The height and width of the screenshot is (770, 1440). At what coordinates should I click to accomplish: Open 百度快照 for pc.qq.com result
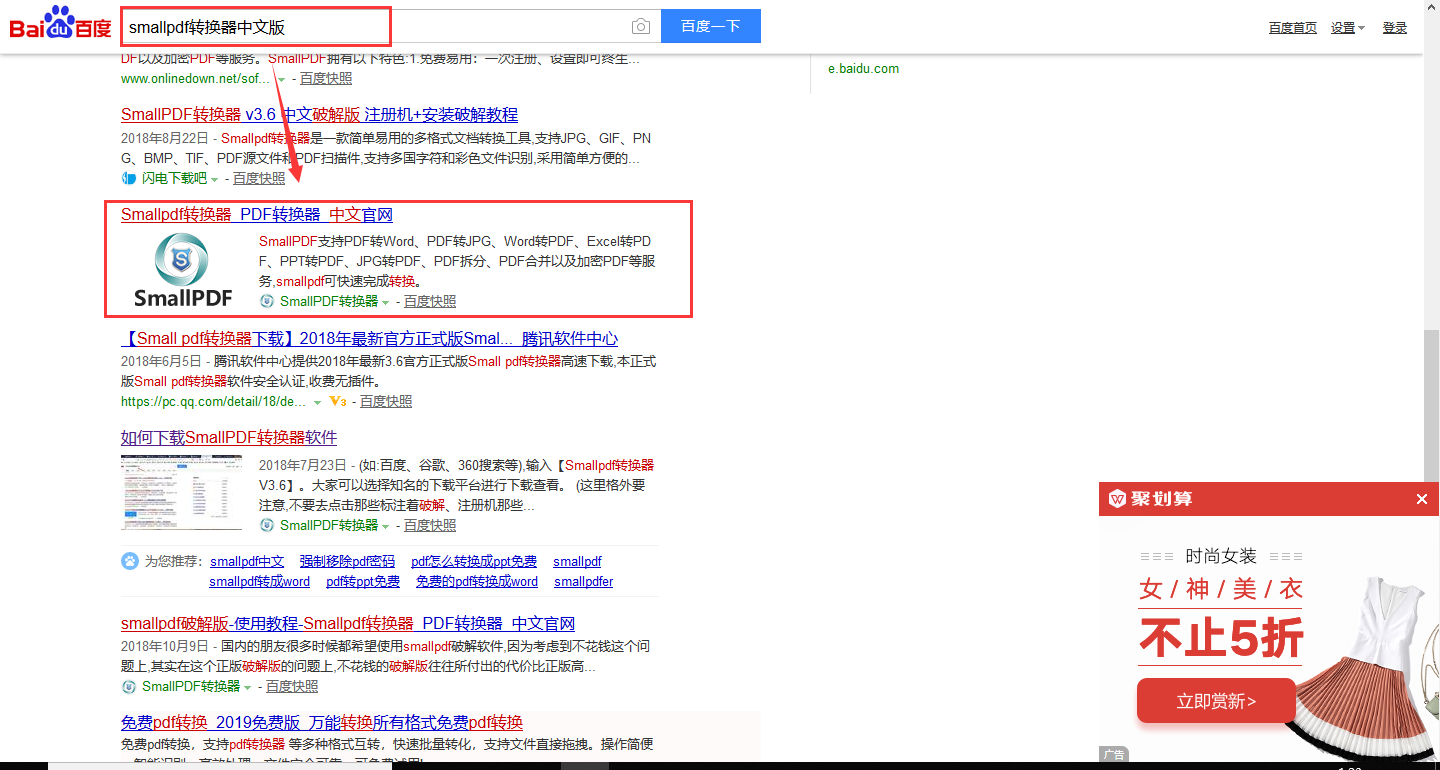click(x=386, y=401)
